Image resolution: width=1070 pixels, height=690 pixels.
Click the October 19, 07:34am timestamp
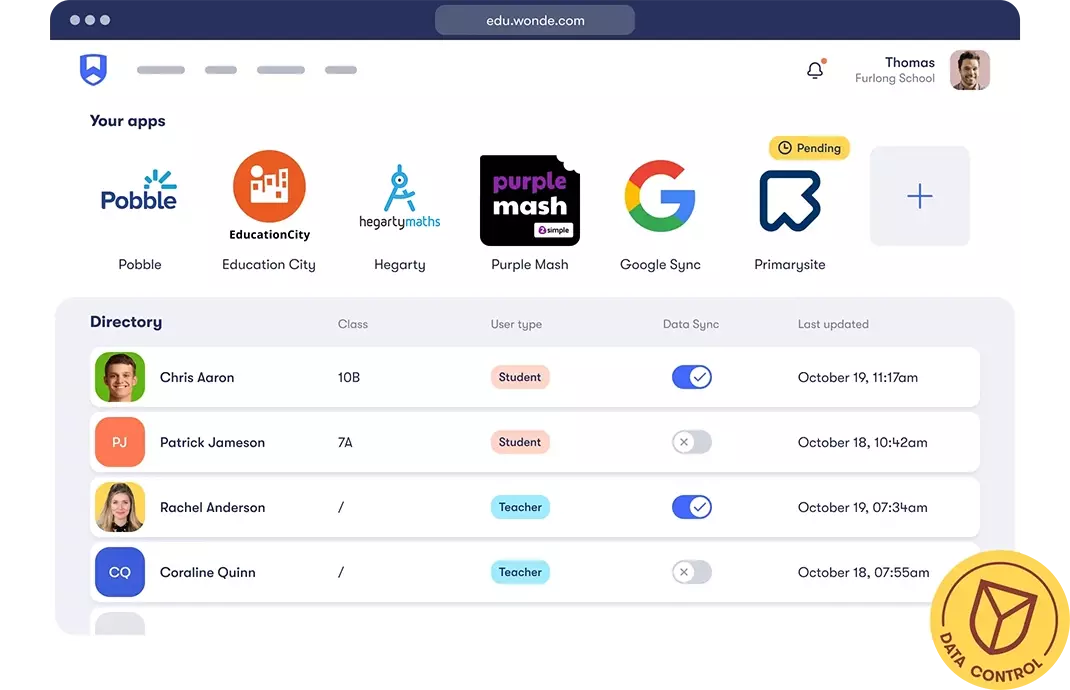pyautogui.click(x=863, y=507)
